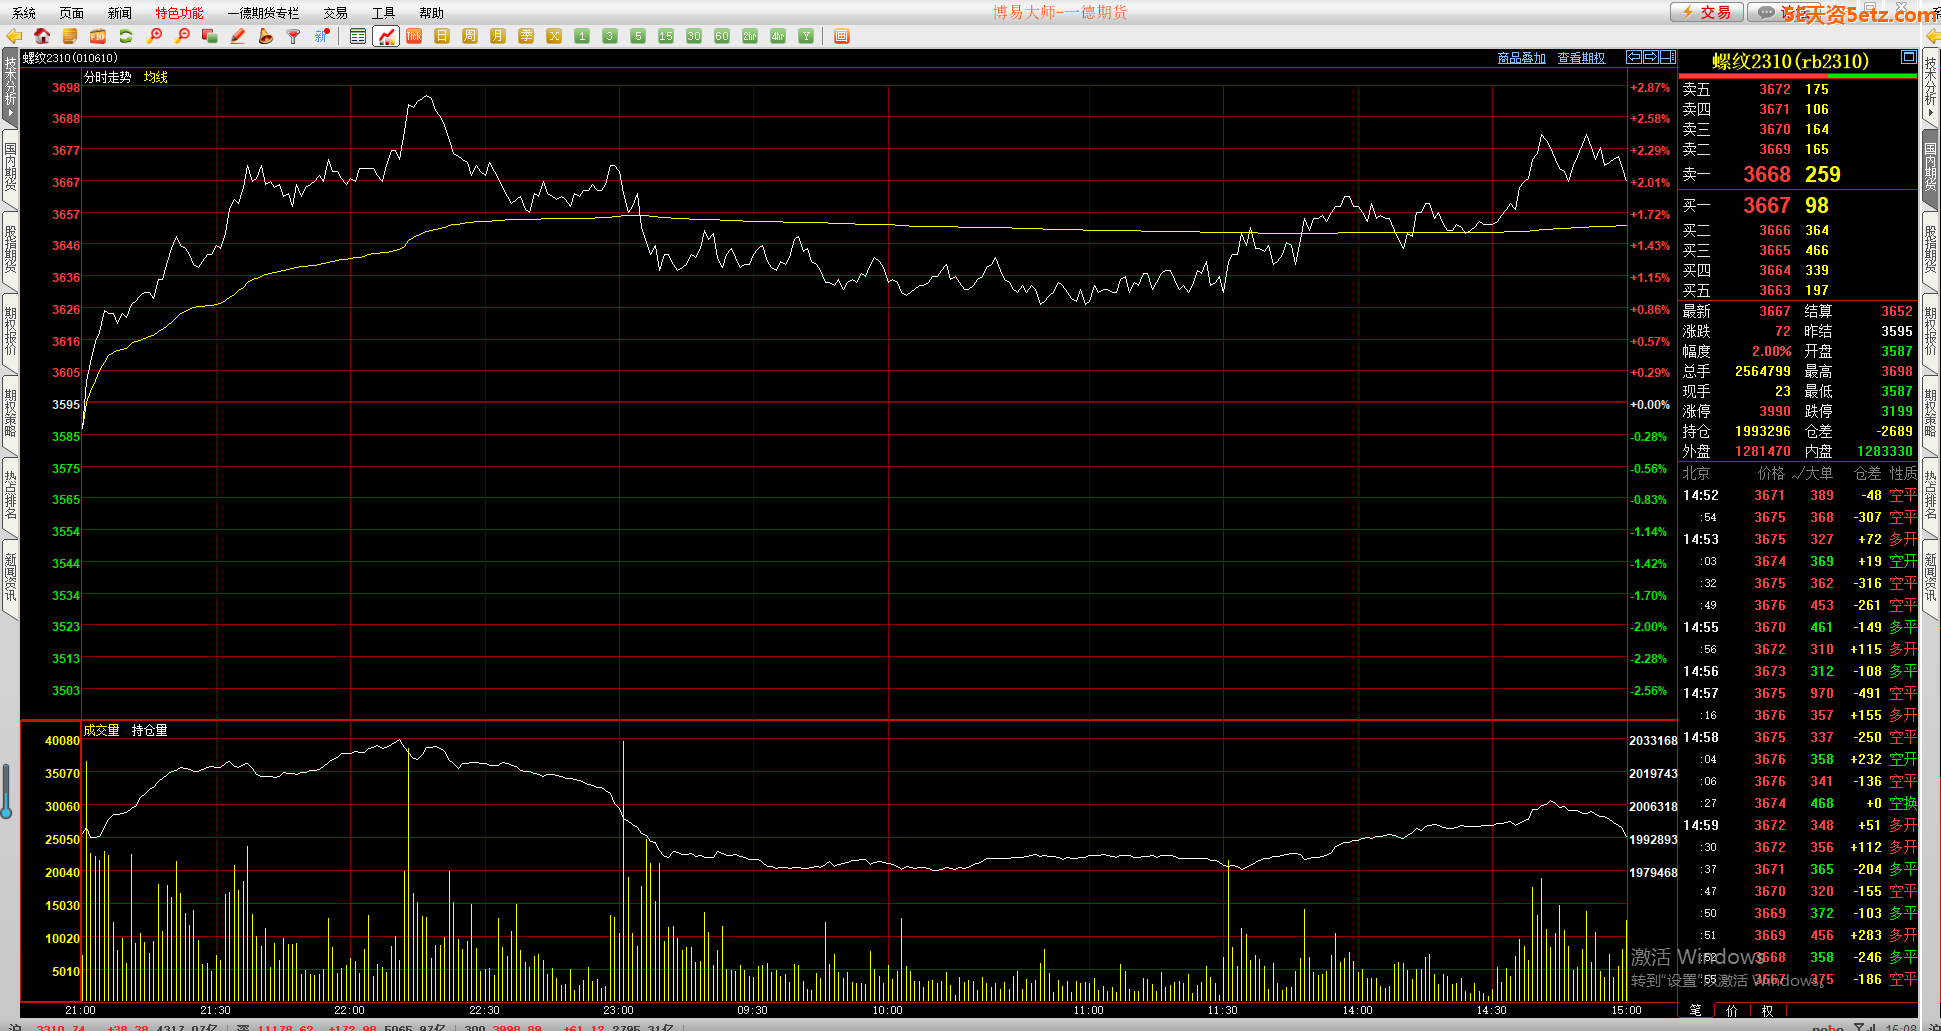This screenshot has width=1941, height=1031.
Task: Click the overlapping red-green windows icon
Action: click(210, 36)
